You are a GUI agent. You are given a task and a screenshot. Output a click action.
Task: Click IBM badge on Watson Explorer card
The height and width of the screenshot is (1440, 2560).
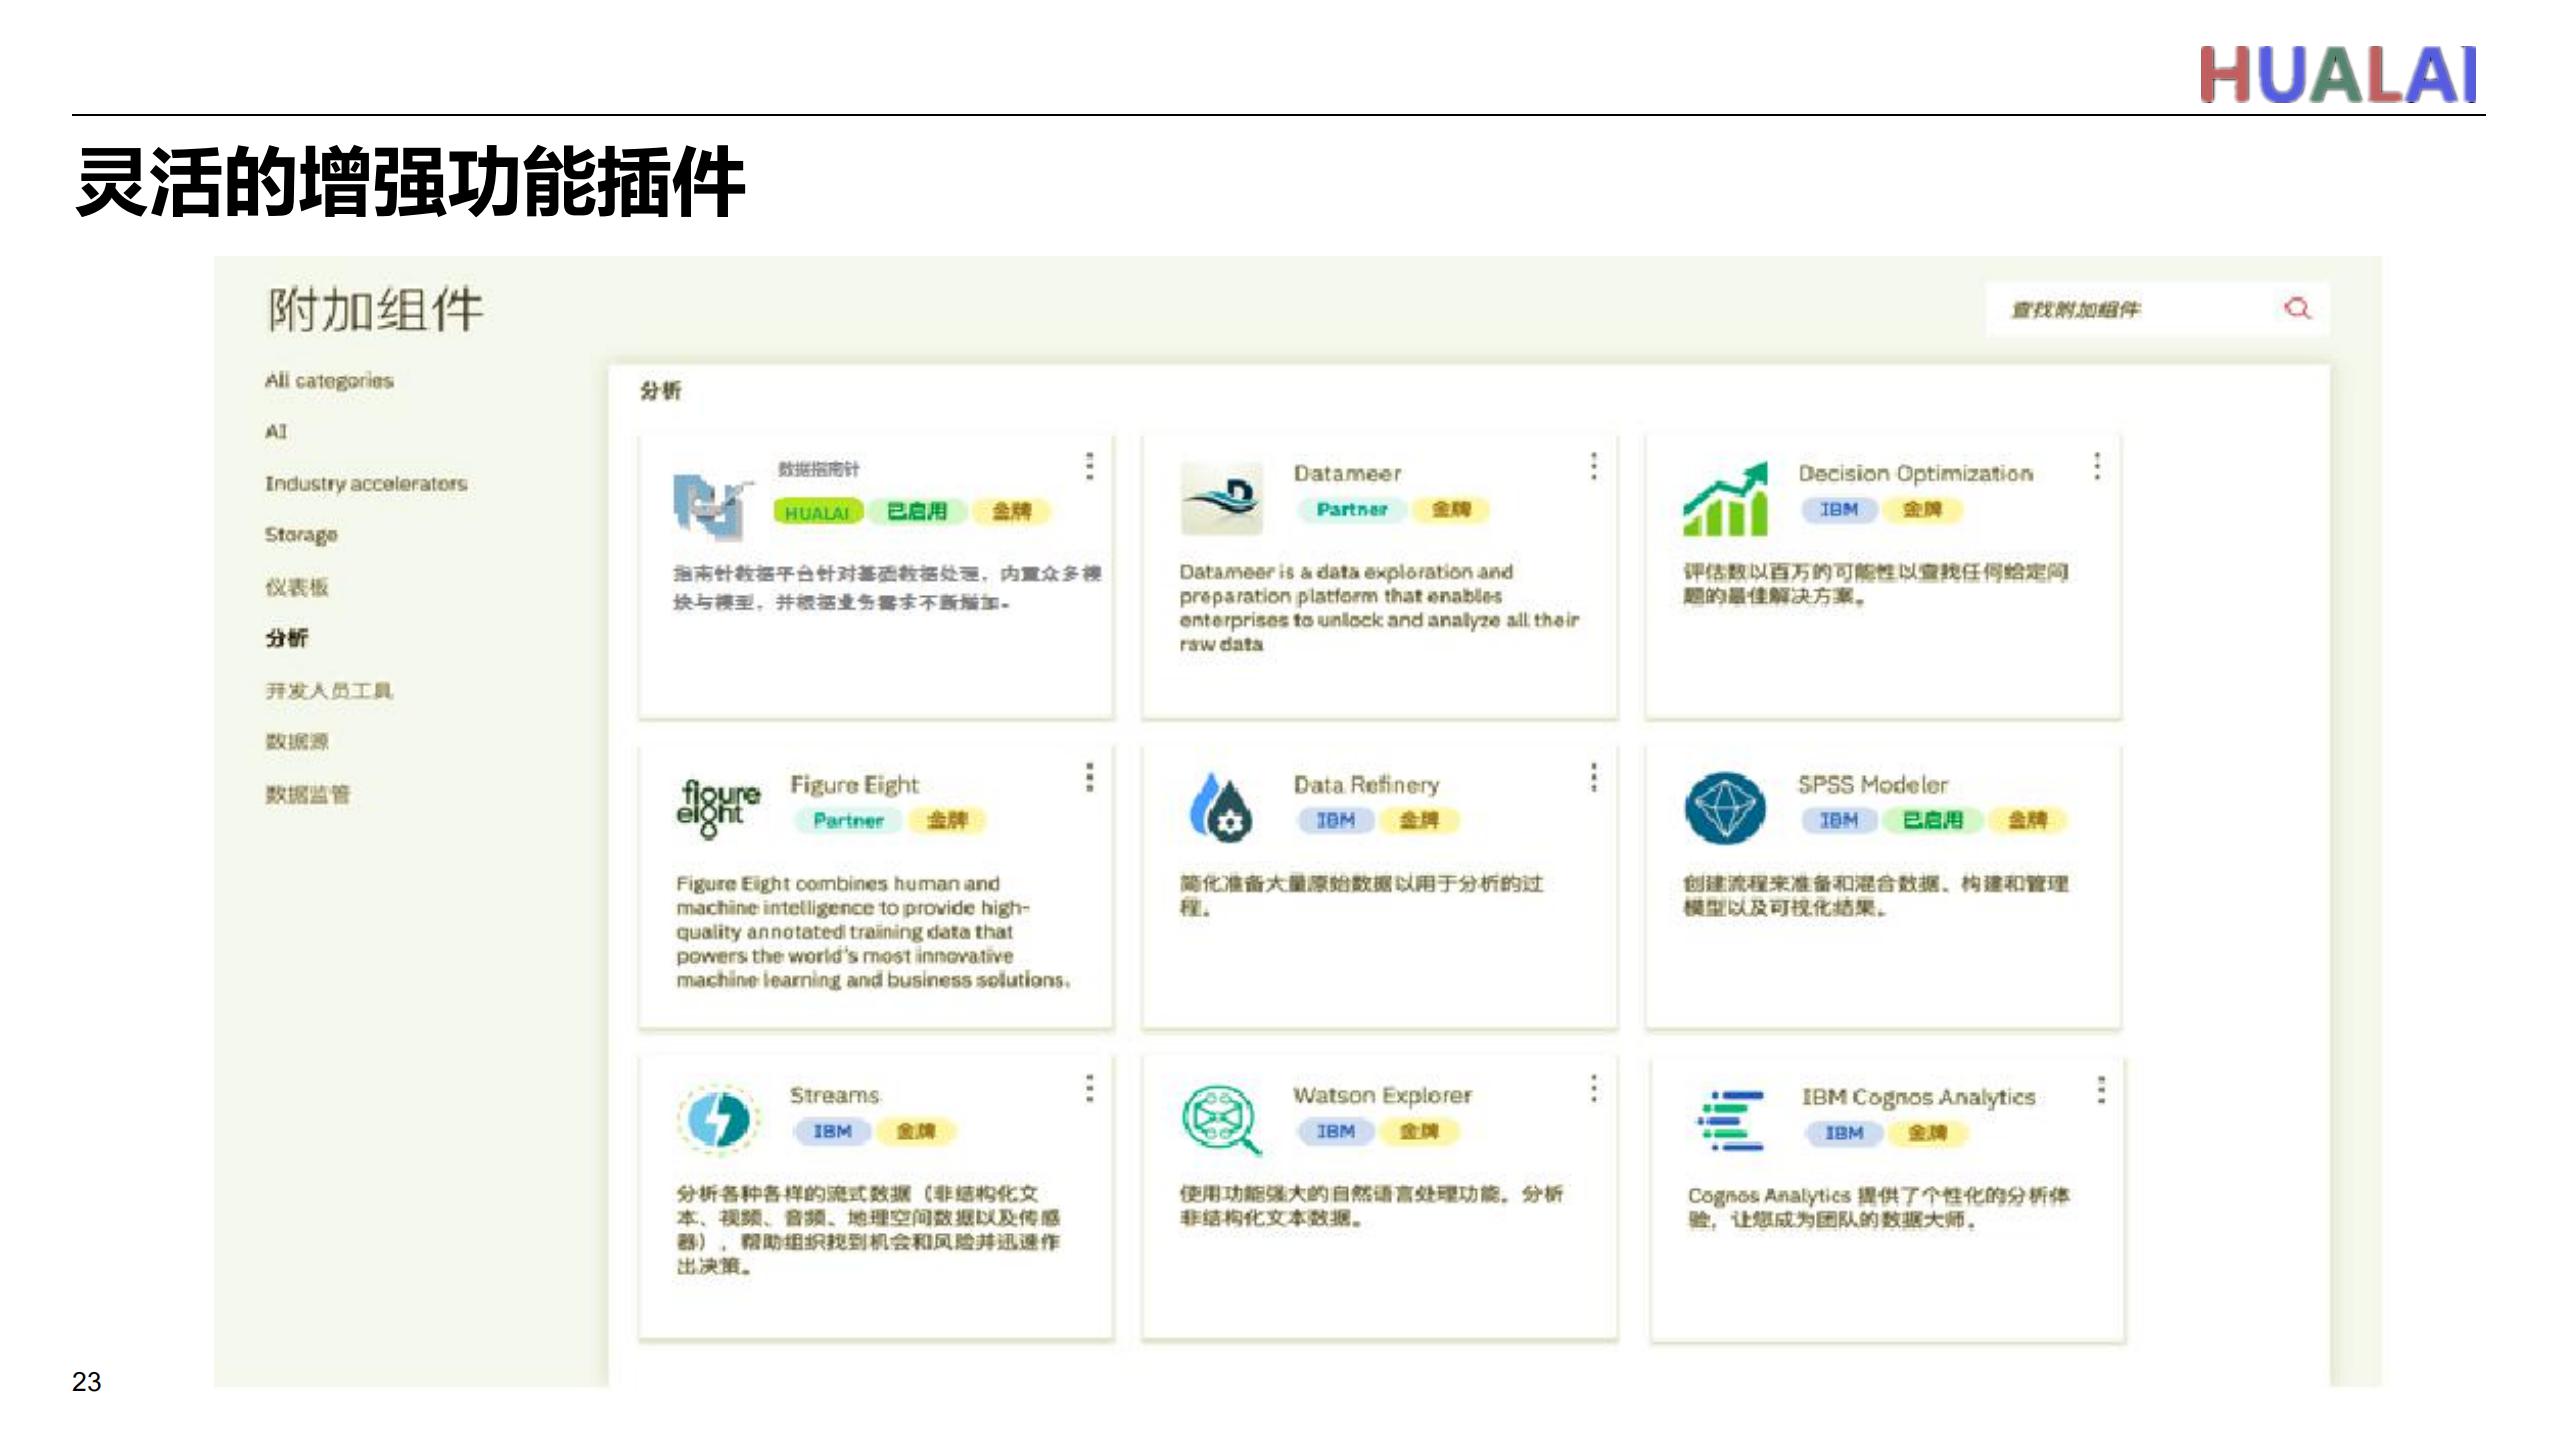tap(1335, 1131)
